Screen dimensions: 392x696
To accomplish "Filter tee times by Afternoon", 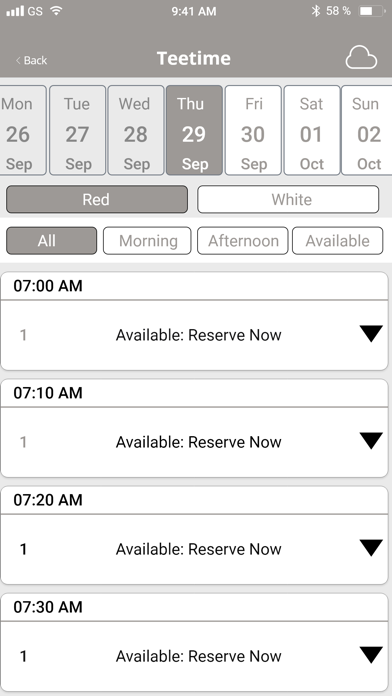I will coord(243,241).
